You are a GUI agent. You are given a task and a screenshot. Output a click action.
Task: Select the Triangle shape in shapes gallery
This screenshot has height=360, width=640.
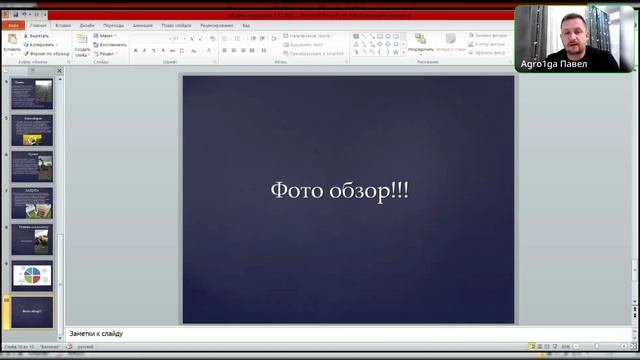pos(356,44)
